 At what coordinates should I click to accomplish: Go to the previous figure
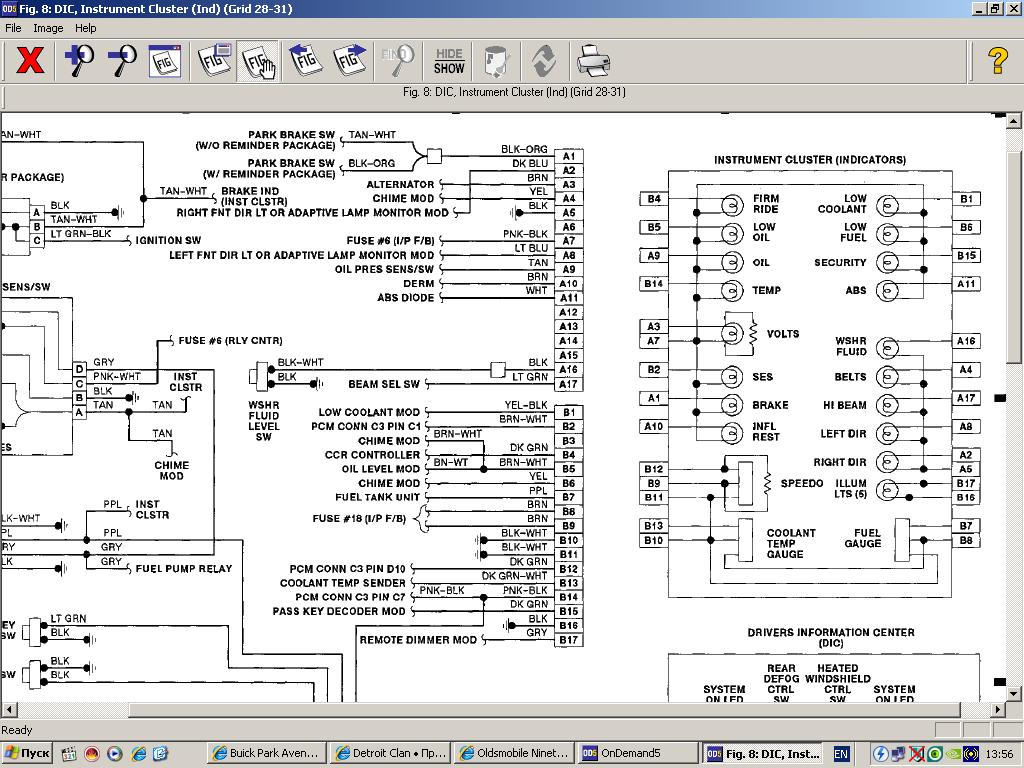pos(305,61)
